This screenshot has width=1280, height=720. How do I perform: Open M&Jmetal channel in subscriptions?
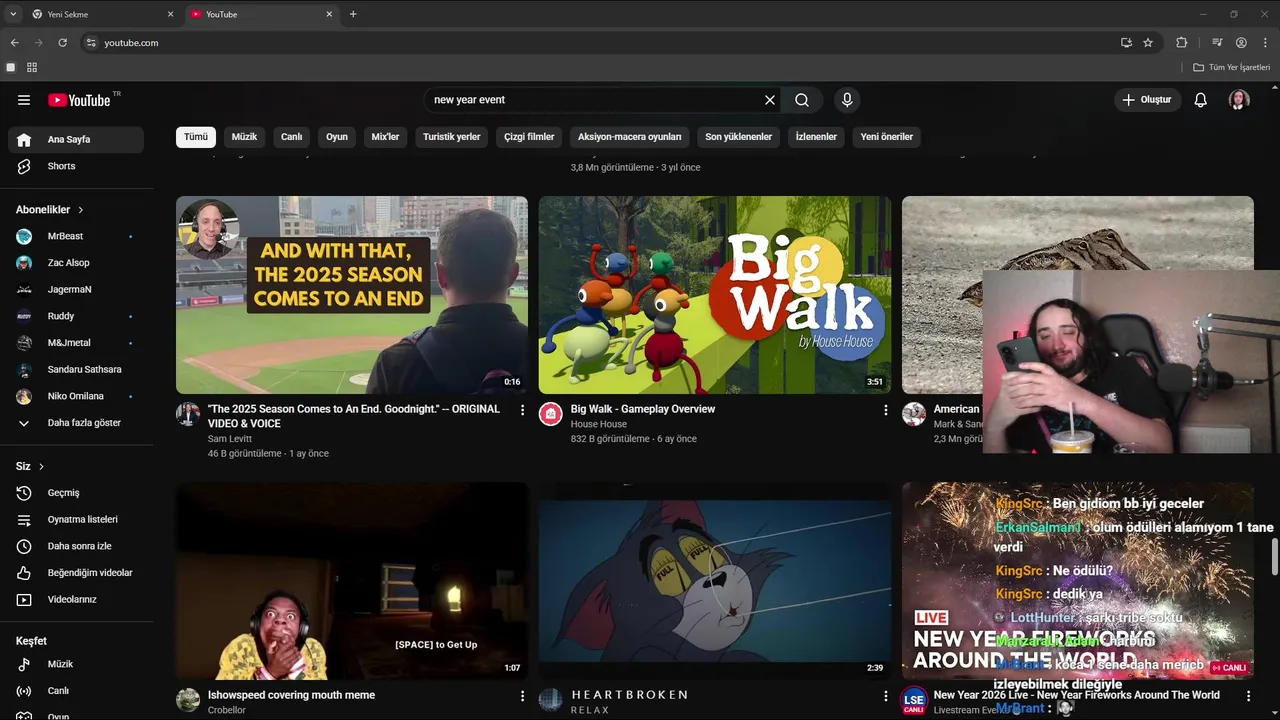pyautogui.click(x=76, y=343)
